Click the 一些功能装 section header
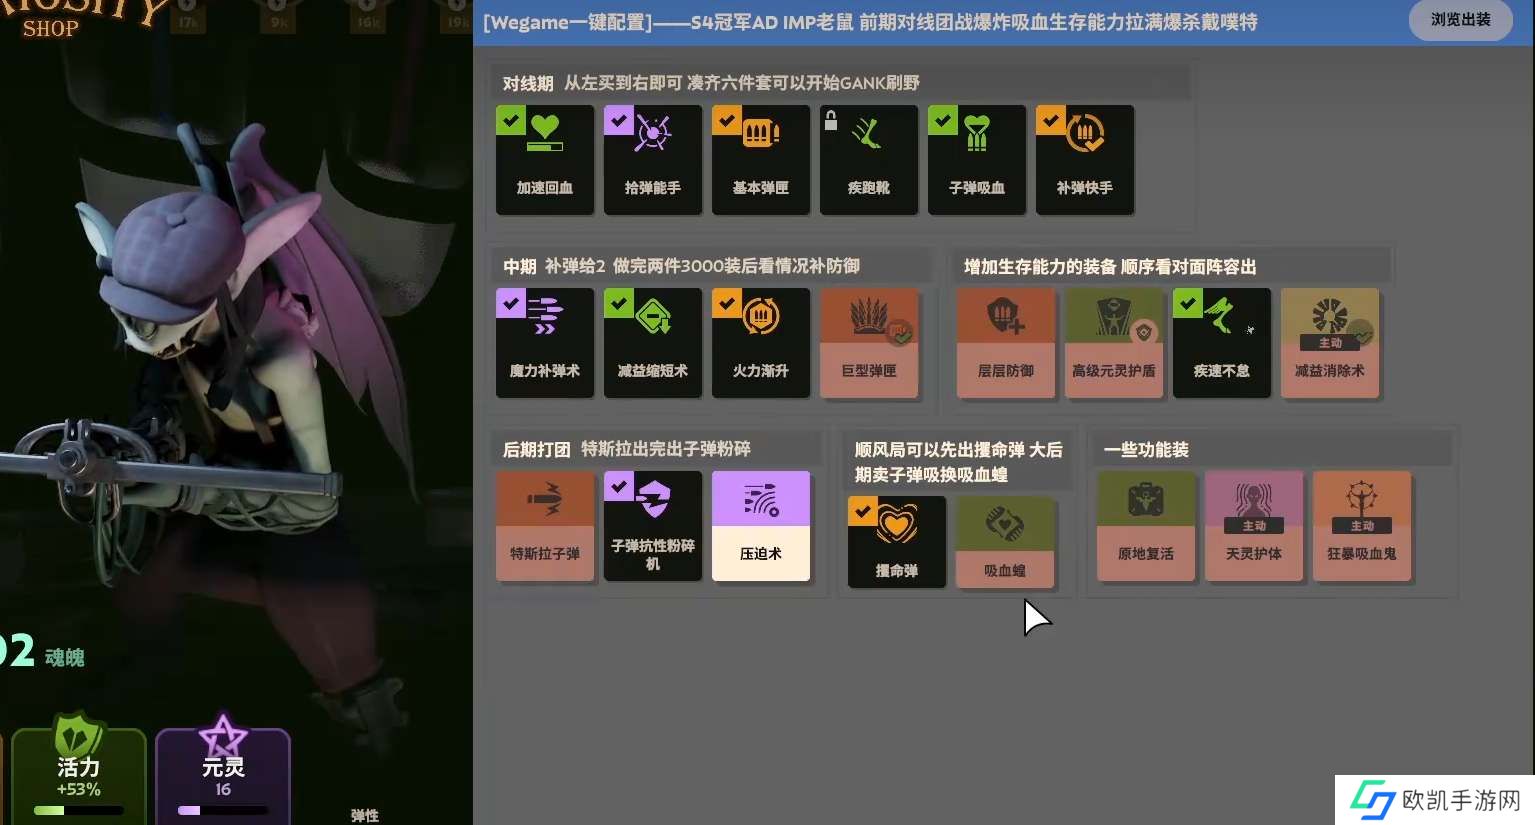The width and height of the screenshot is (1535, 825). [x=1146, y=450]
